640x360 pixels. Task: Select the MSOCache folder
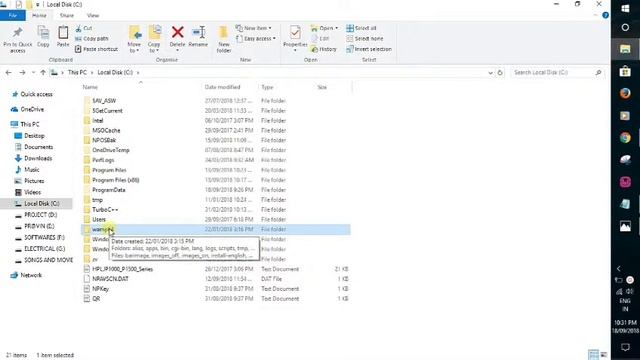tap(106, 130)
